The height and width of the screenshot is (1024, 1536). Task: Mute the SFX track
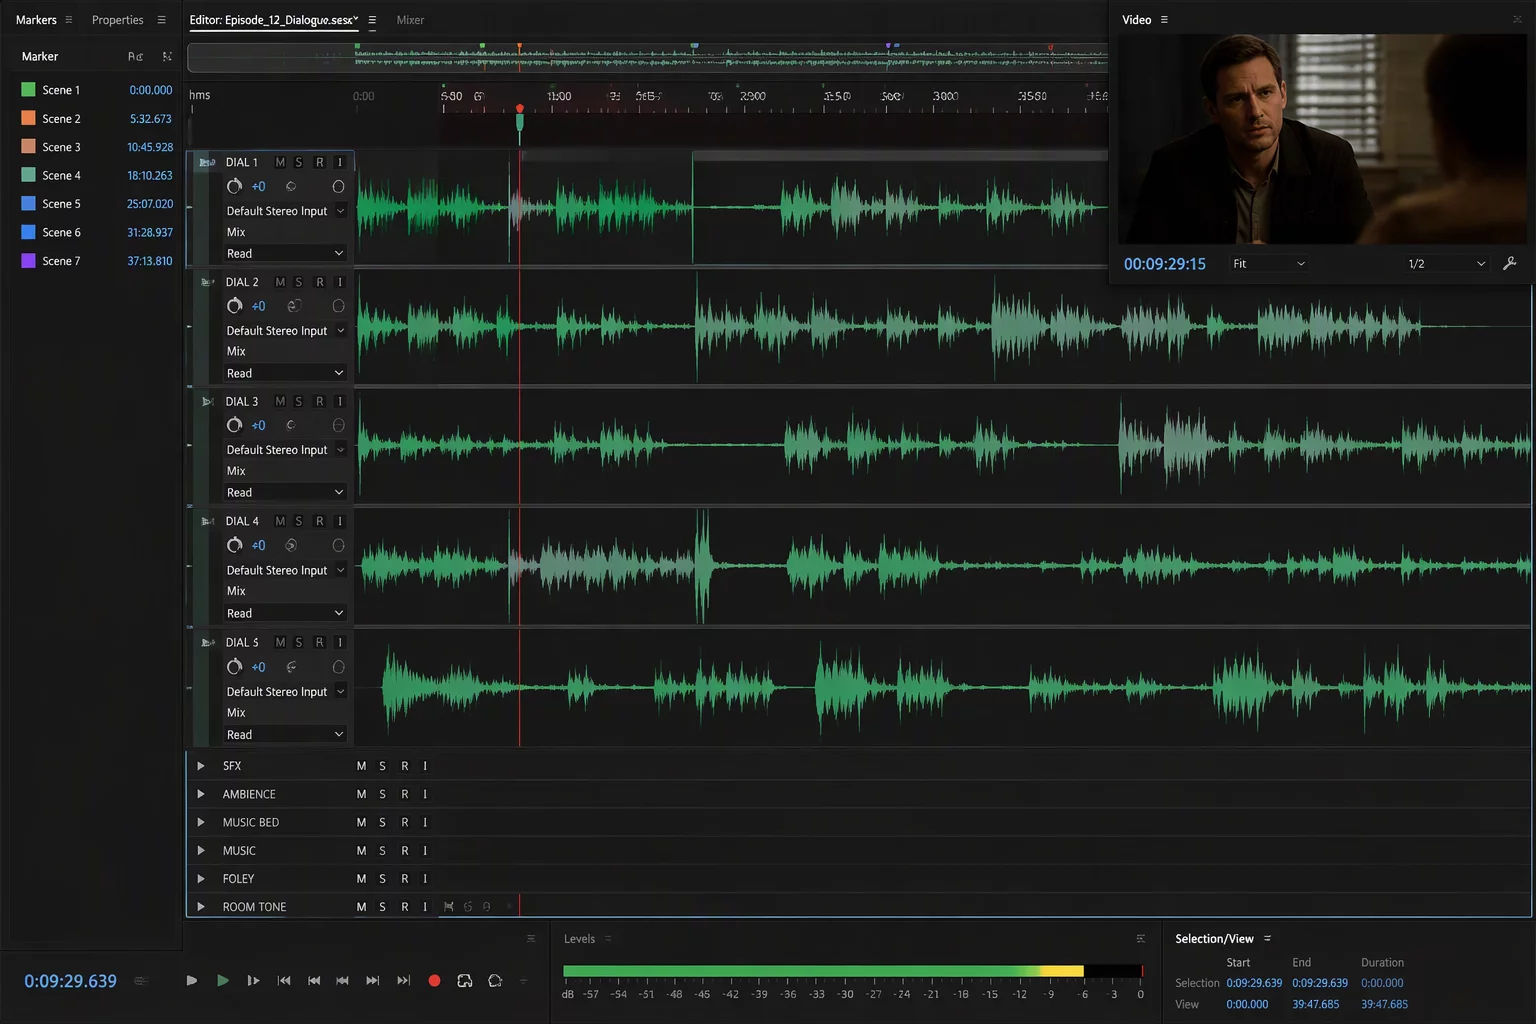pos(361,766)
